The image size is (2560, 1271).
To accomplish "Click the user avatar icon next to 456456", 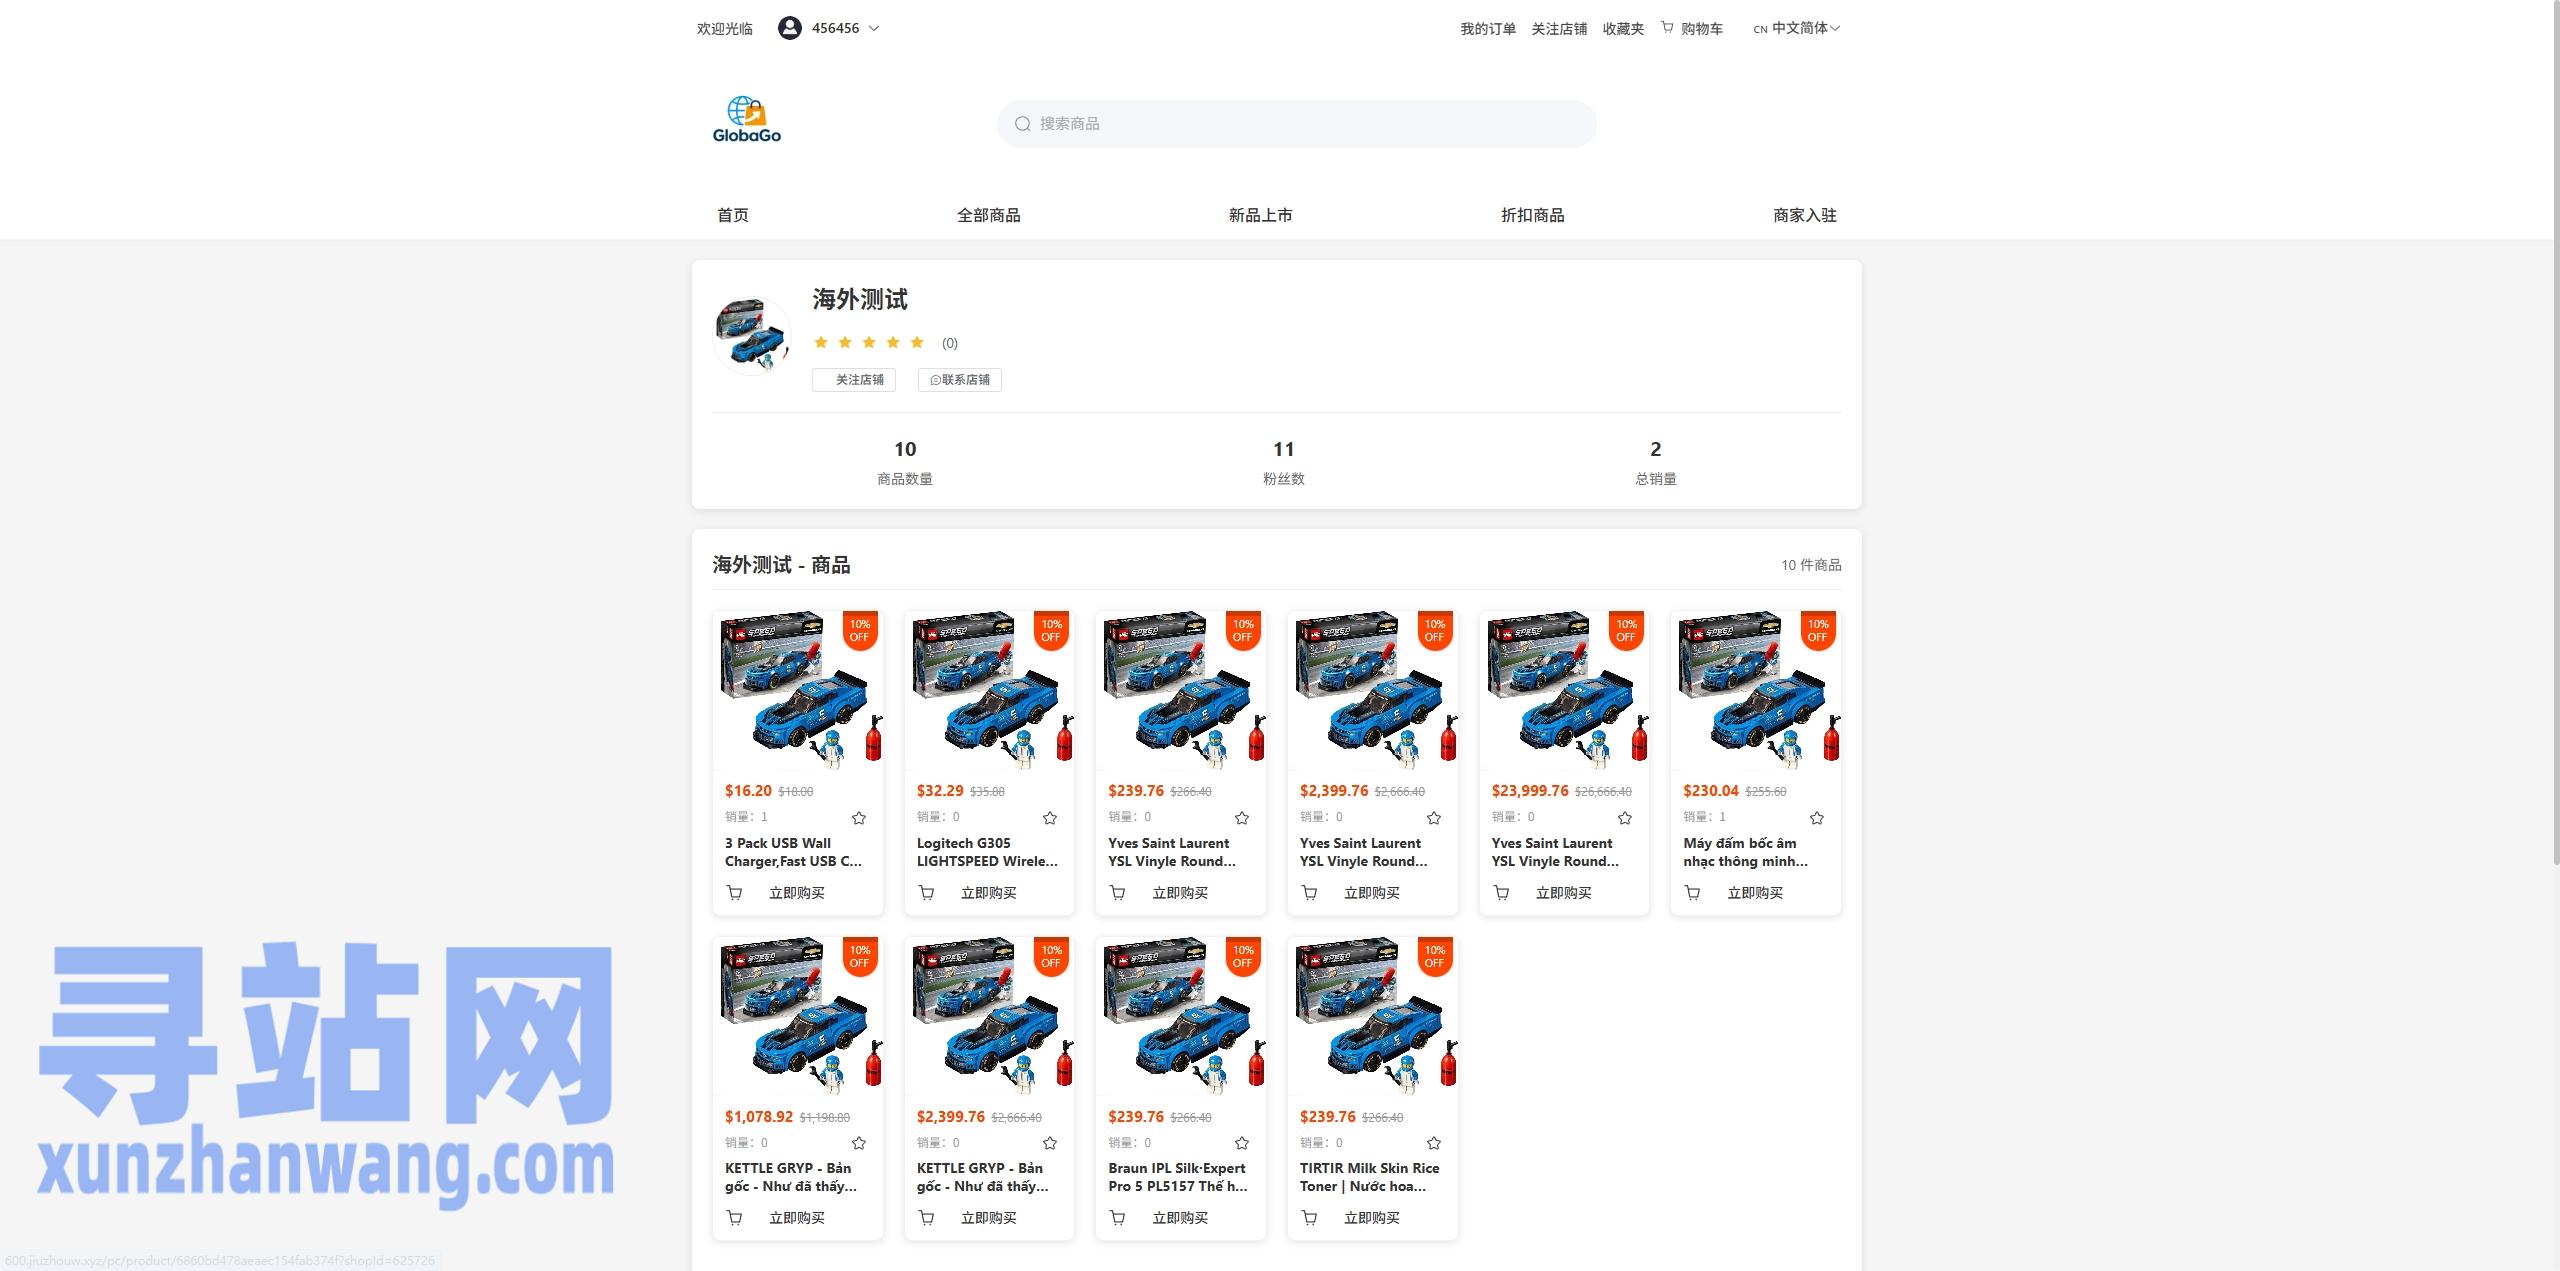I will click(789, 28).
